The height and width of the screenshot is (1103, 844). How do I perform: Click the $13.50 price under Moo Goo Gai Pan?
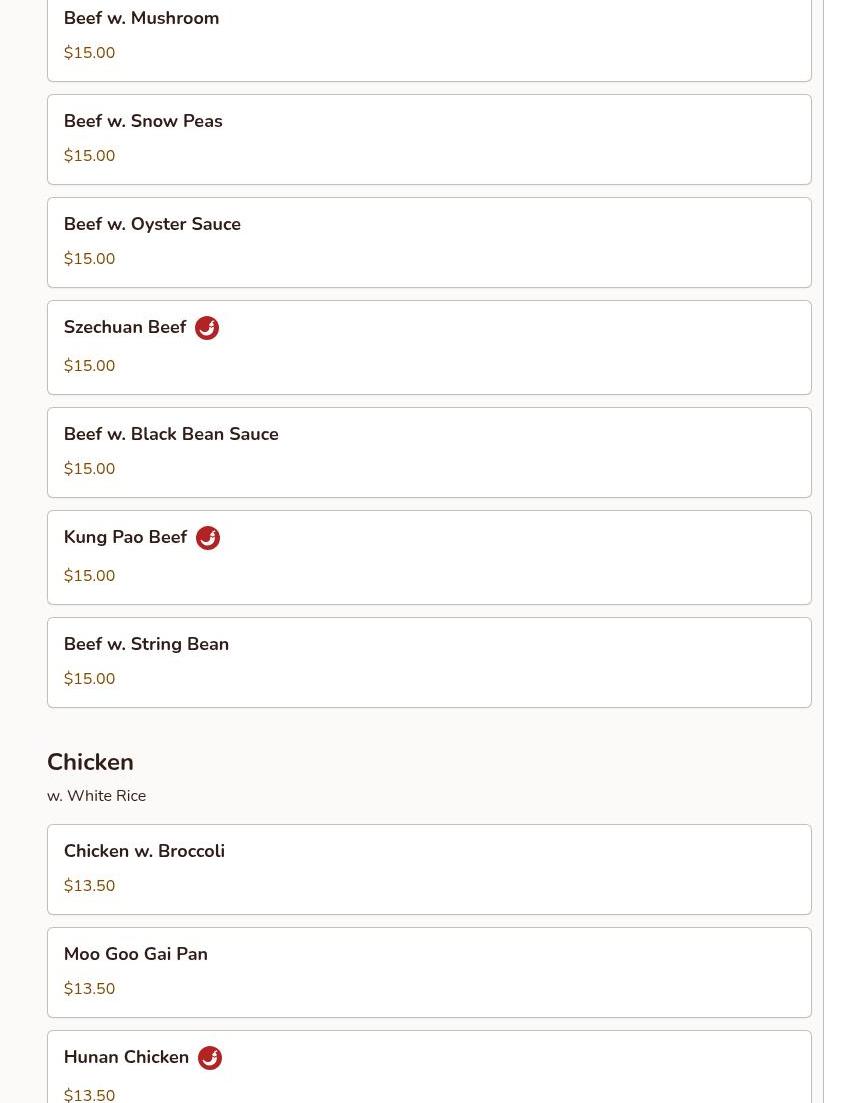89,988
